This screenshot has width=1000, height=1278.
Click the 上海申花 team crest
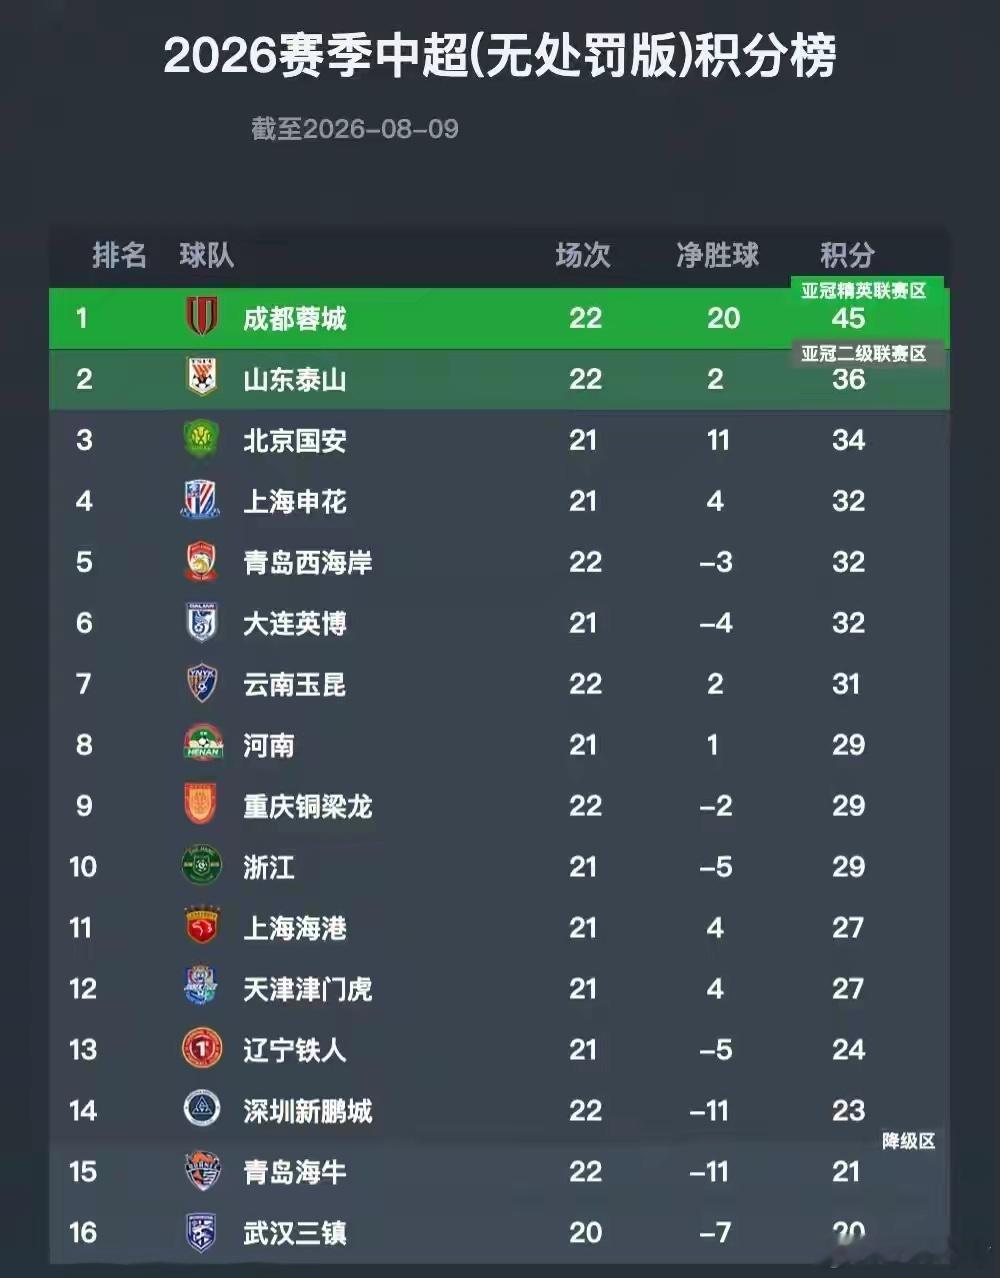(x=201, y=500)
